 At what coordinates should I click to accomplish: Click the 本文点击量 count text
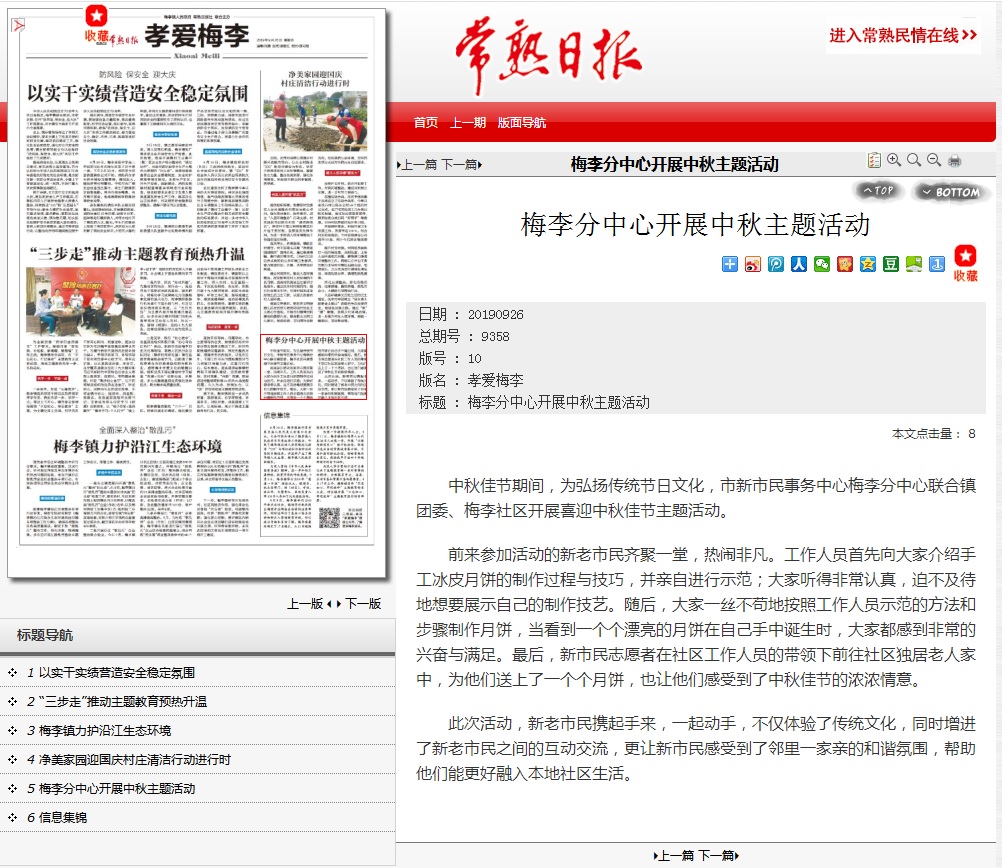coord(934,434)
